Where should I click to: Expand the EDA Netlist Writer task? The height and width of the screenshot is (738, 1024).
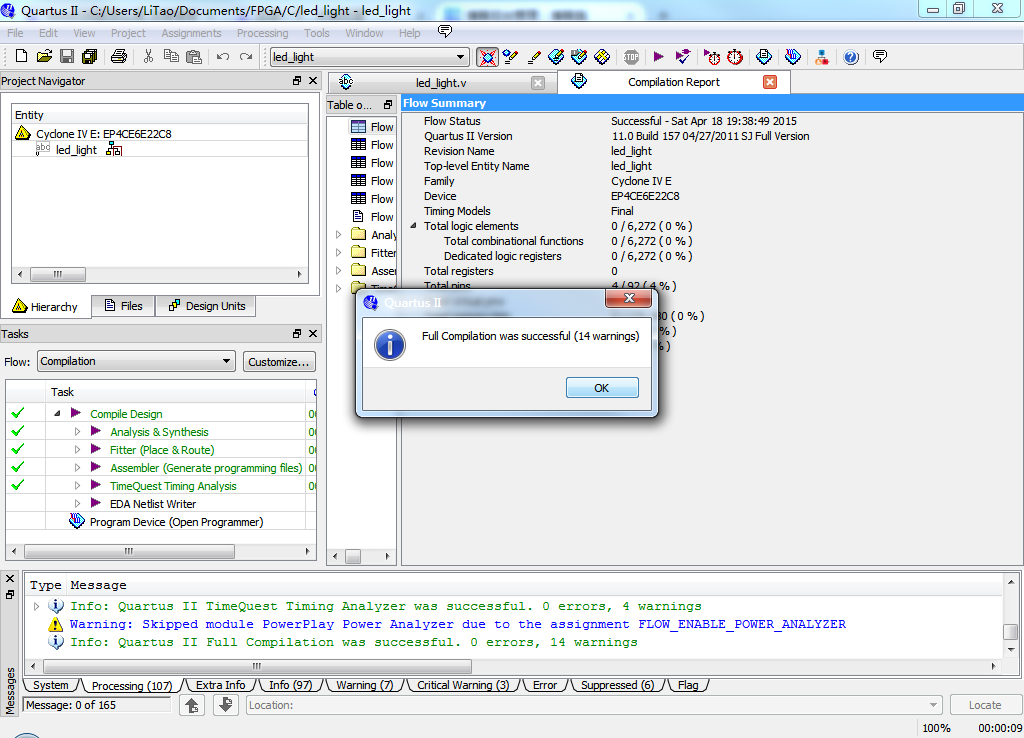(x=77, y=504)
